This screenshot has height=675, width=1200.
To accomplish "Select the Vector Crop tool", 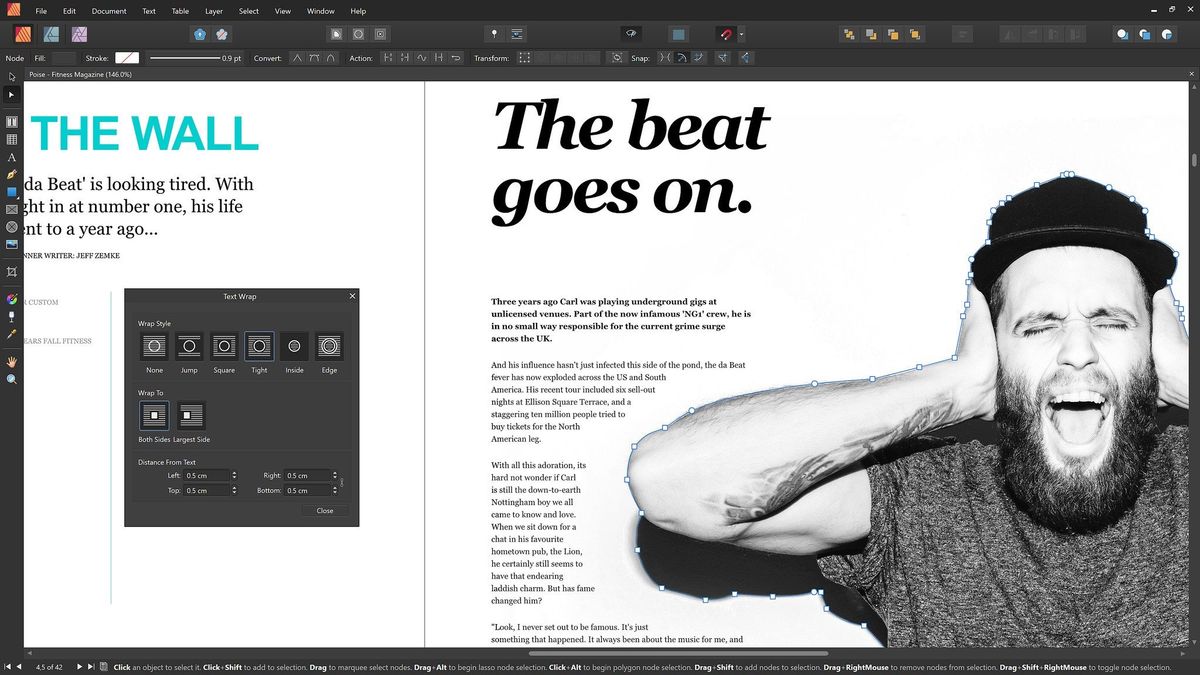I will [x=11, y=272].
